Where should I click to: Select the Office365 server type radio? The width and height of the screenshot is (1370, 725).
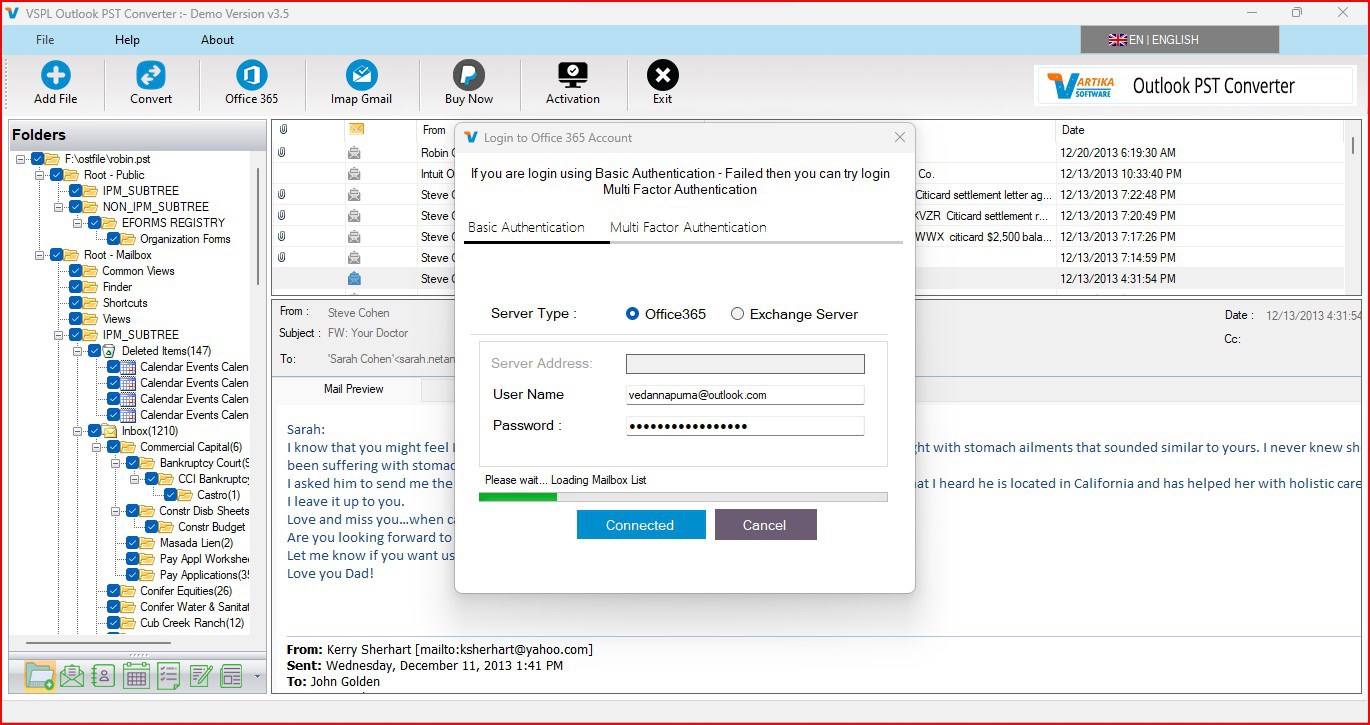pyautogui.click(x=632, y=314)
